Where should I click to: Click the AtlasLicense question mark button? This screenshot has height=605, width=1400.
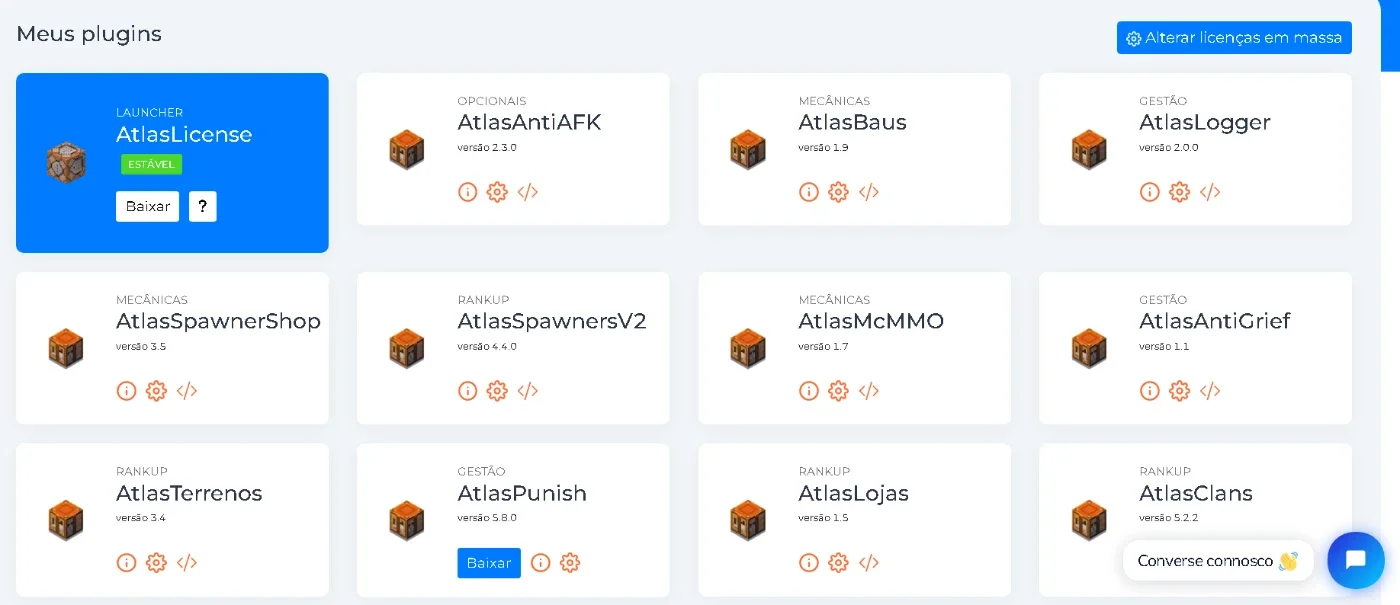coord(203,206)
